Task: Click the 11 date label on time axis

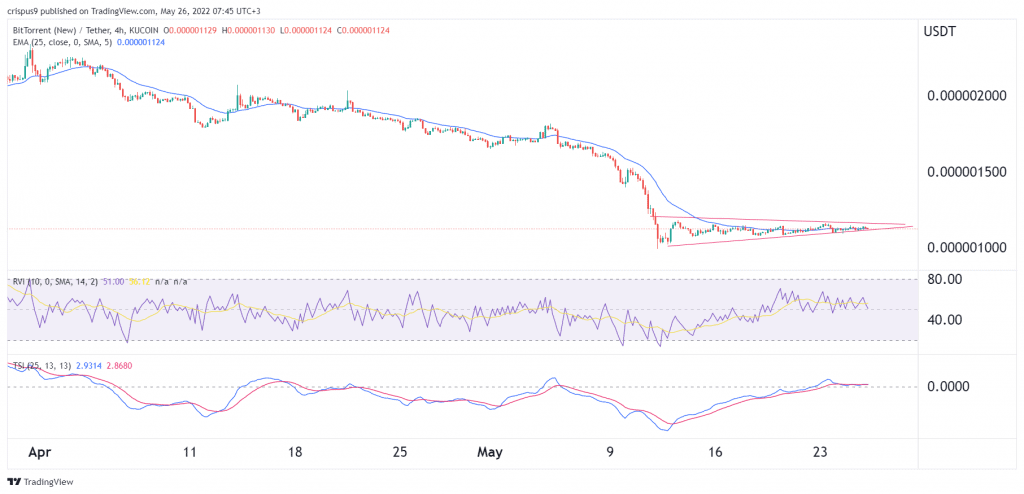Action: 190,452
